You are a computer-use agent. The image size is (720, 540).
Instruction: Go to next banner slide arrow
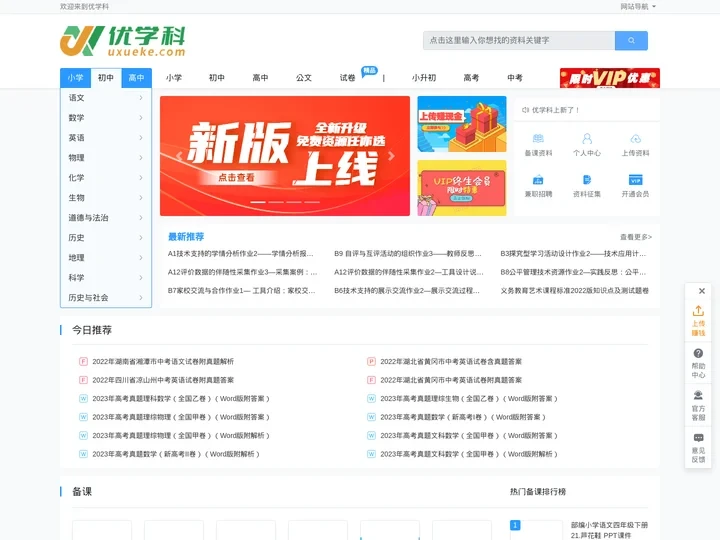(391, 156)
